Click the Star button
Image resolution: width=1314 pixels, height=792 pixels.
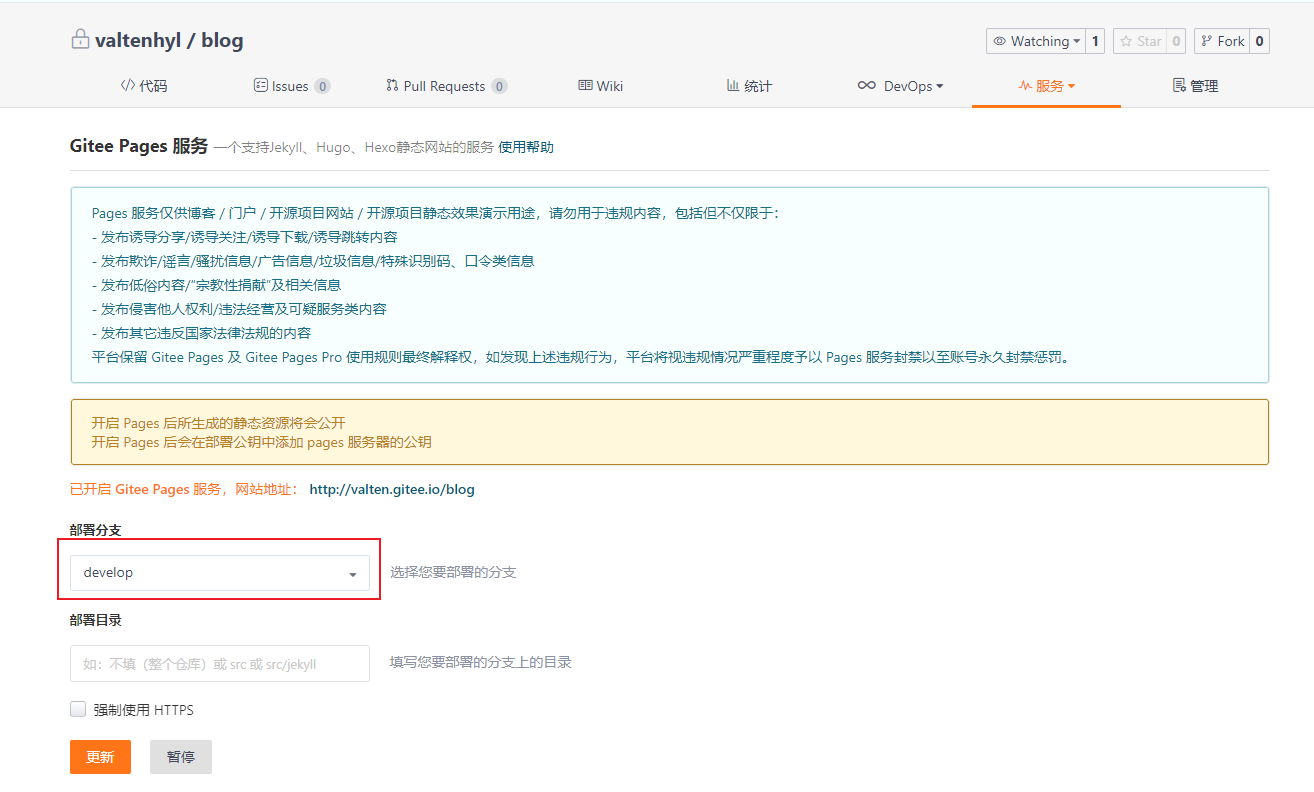point(1138,41)
